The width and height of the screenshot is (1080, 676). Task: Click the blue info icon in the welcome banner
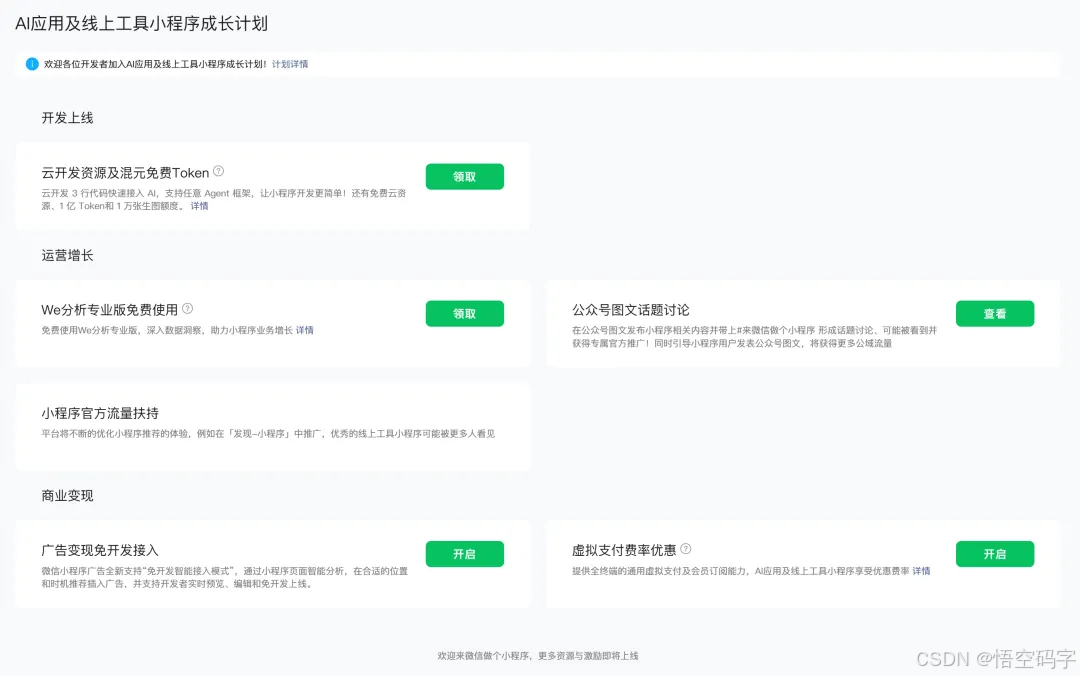[32, 64]
